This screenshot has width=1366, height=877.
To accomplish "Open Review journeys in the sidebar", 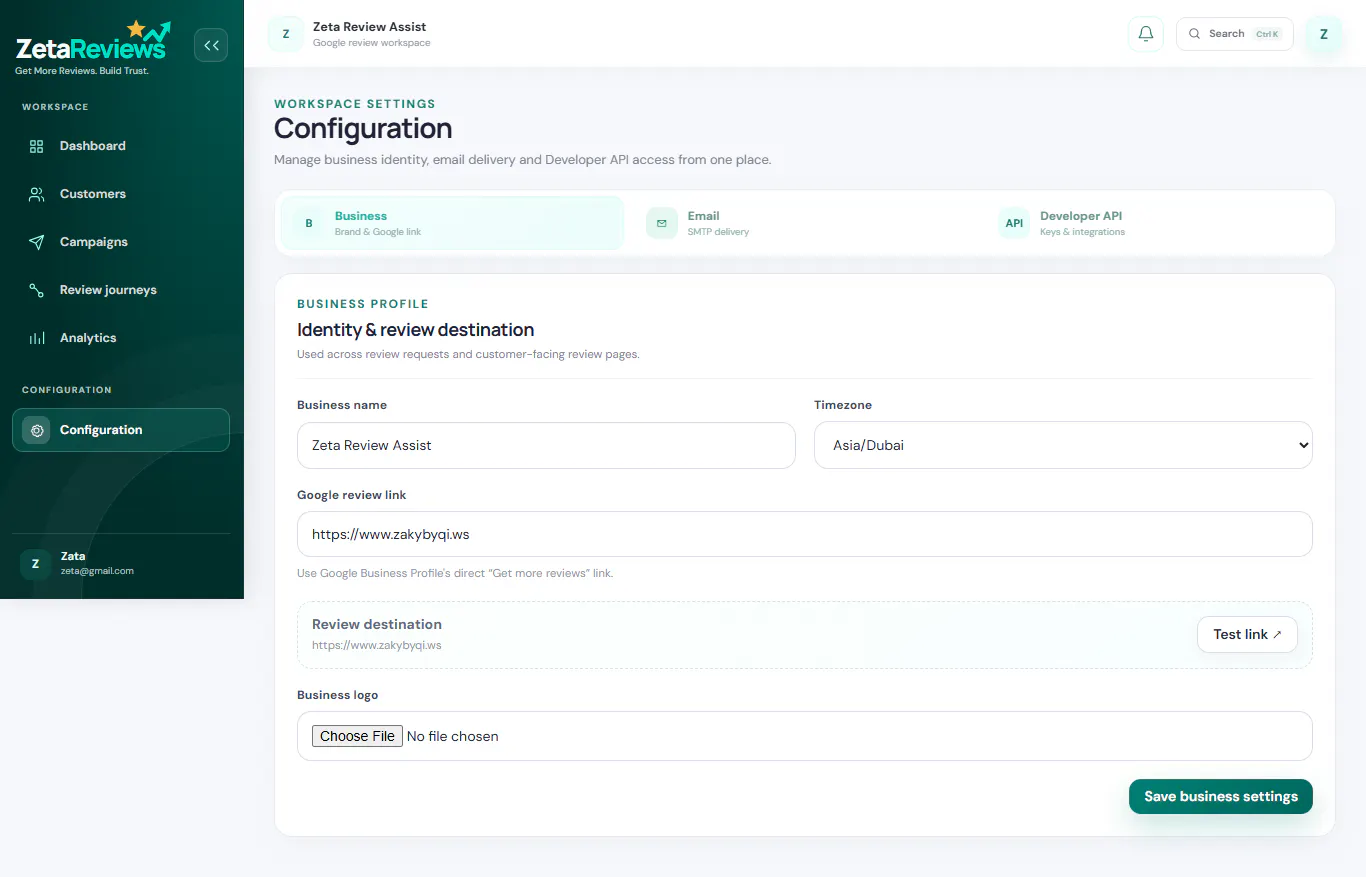I will [121, 290].
